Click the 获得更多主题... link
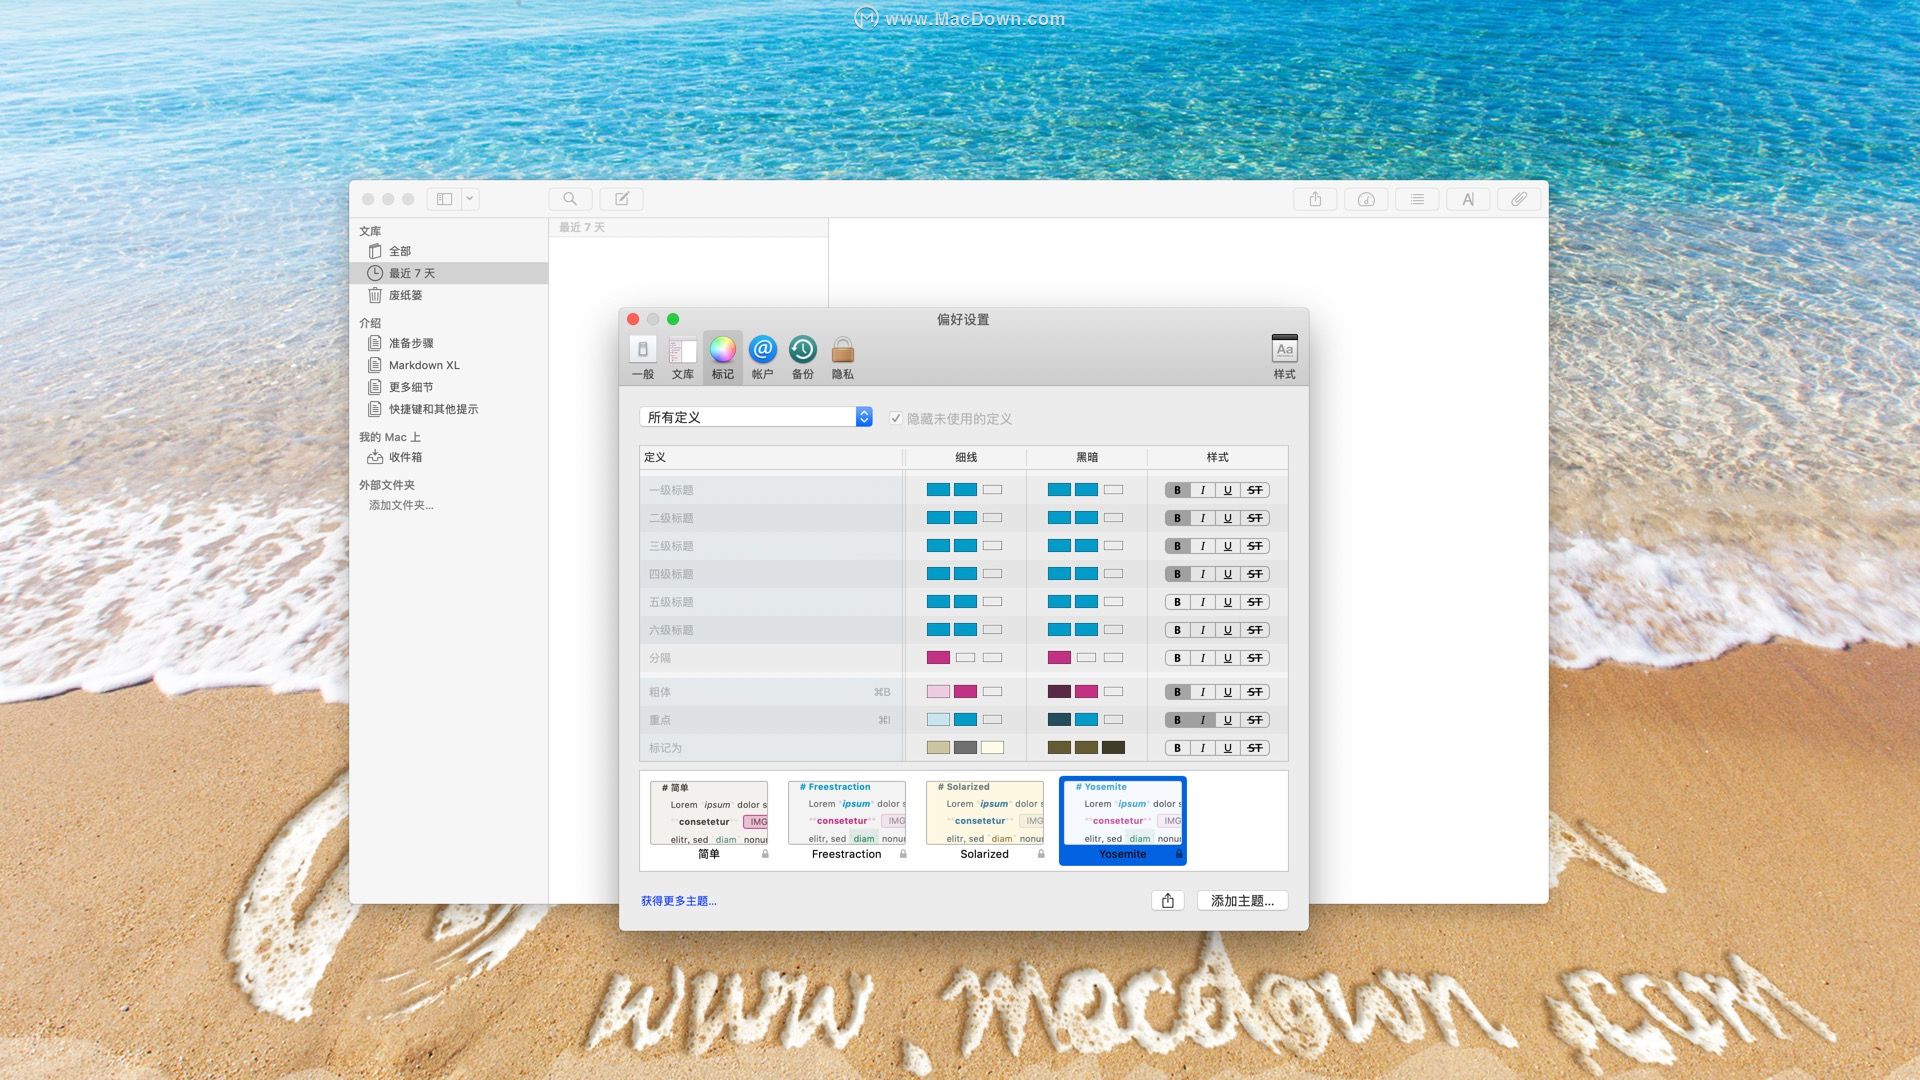The width and height of the screenshot is (1920, 1080). click(x=678, y=901)
